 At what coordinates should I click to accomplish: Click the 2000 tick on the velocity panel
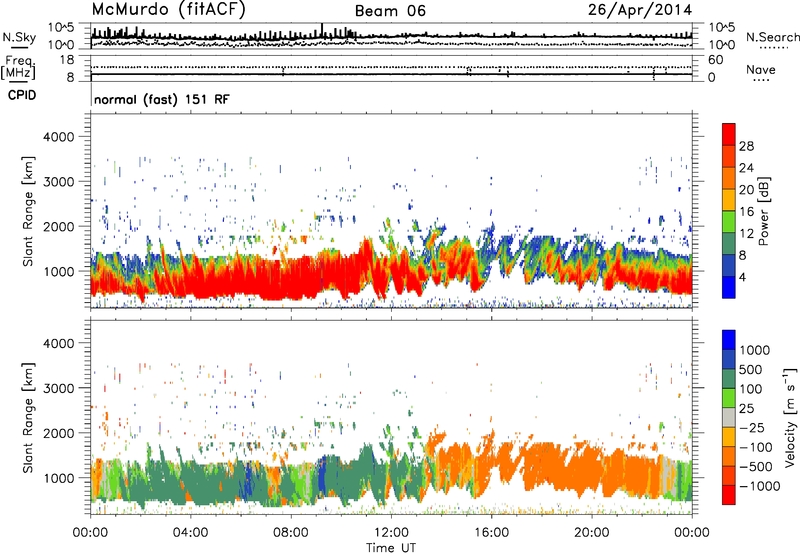(58, 433)
